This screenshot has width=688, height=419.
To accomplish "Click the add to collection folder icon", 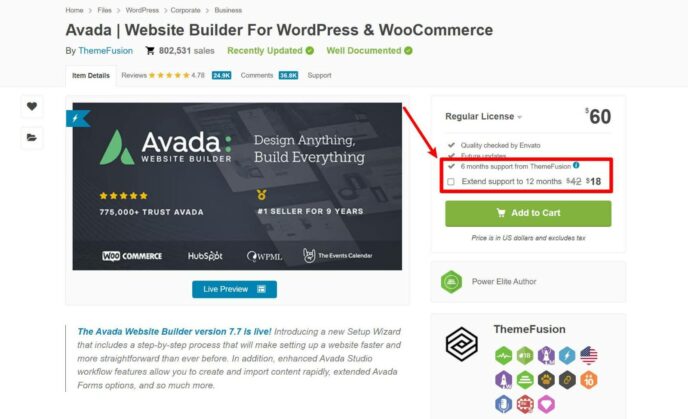I will pyautogui.click(x=32, y=137).
